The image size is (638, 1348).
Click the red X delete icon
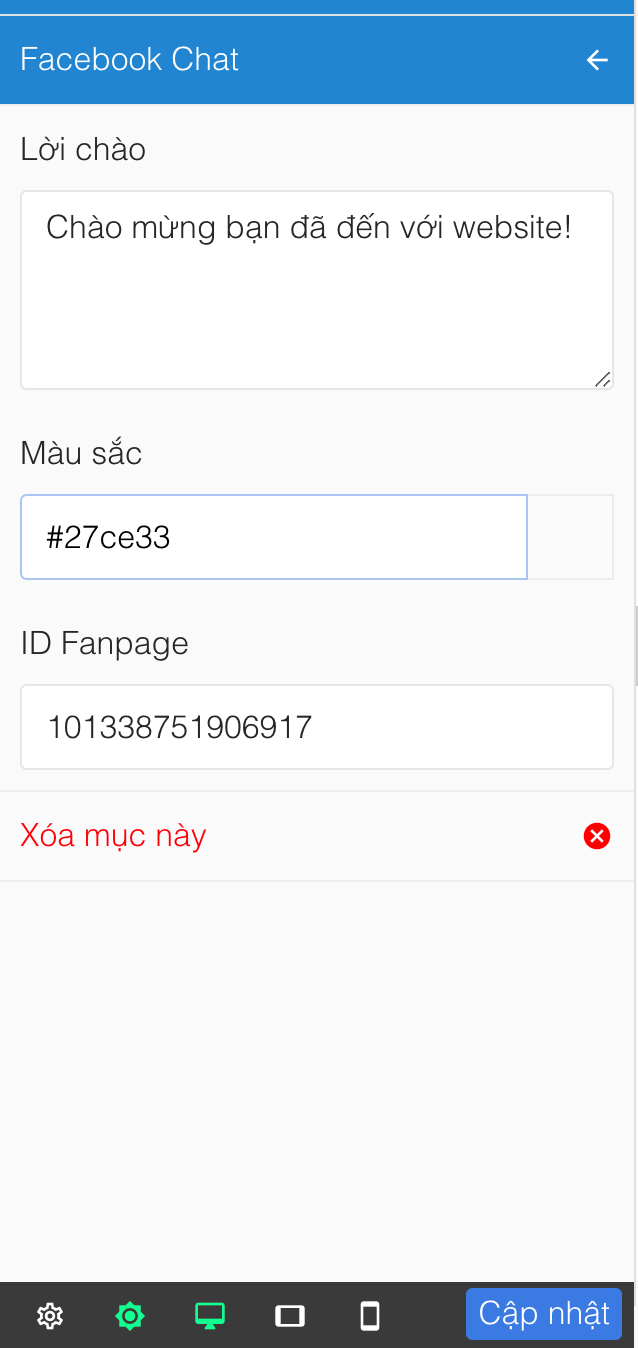pyautogui.click(x=597, y=836)
